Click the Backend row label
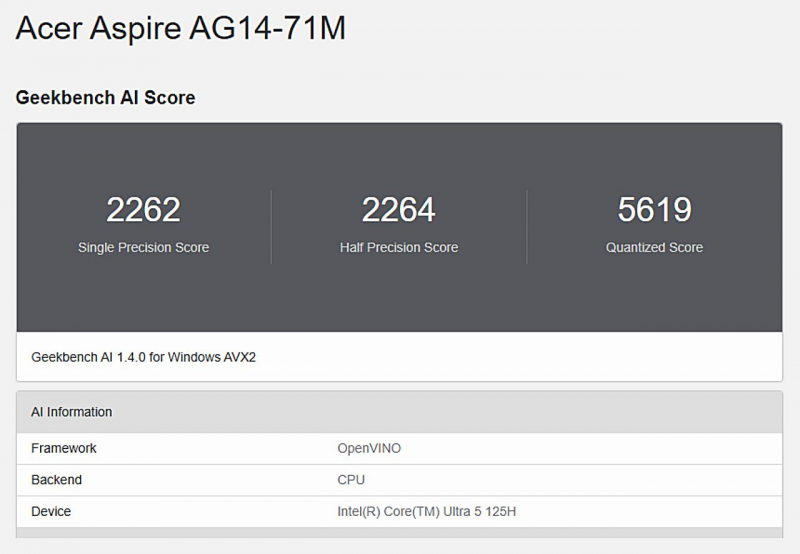The height and width of the screenshot is (554, 800). click(x=56, y=480)
